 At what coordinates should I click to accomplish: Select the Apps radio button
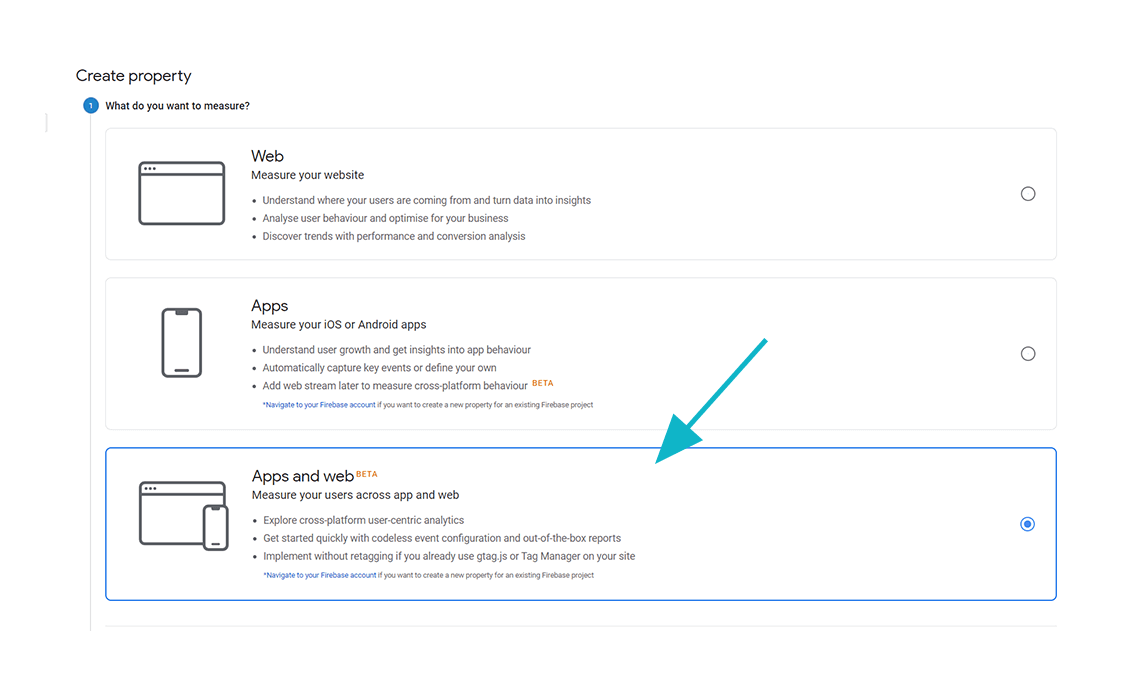[1028, 354]
